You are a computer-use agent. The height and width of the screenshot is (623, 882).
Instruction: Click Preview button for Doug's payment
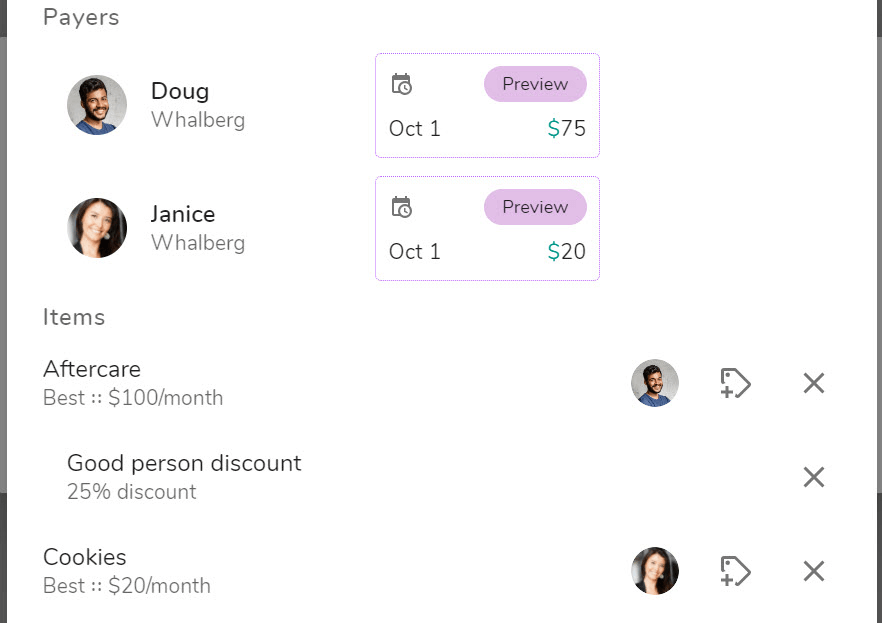pos(535,84)
